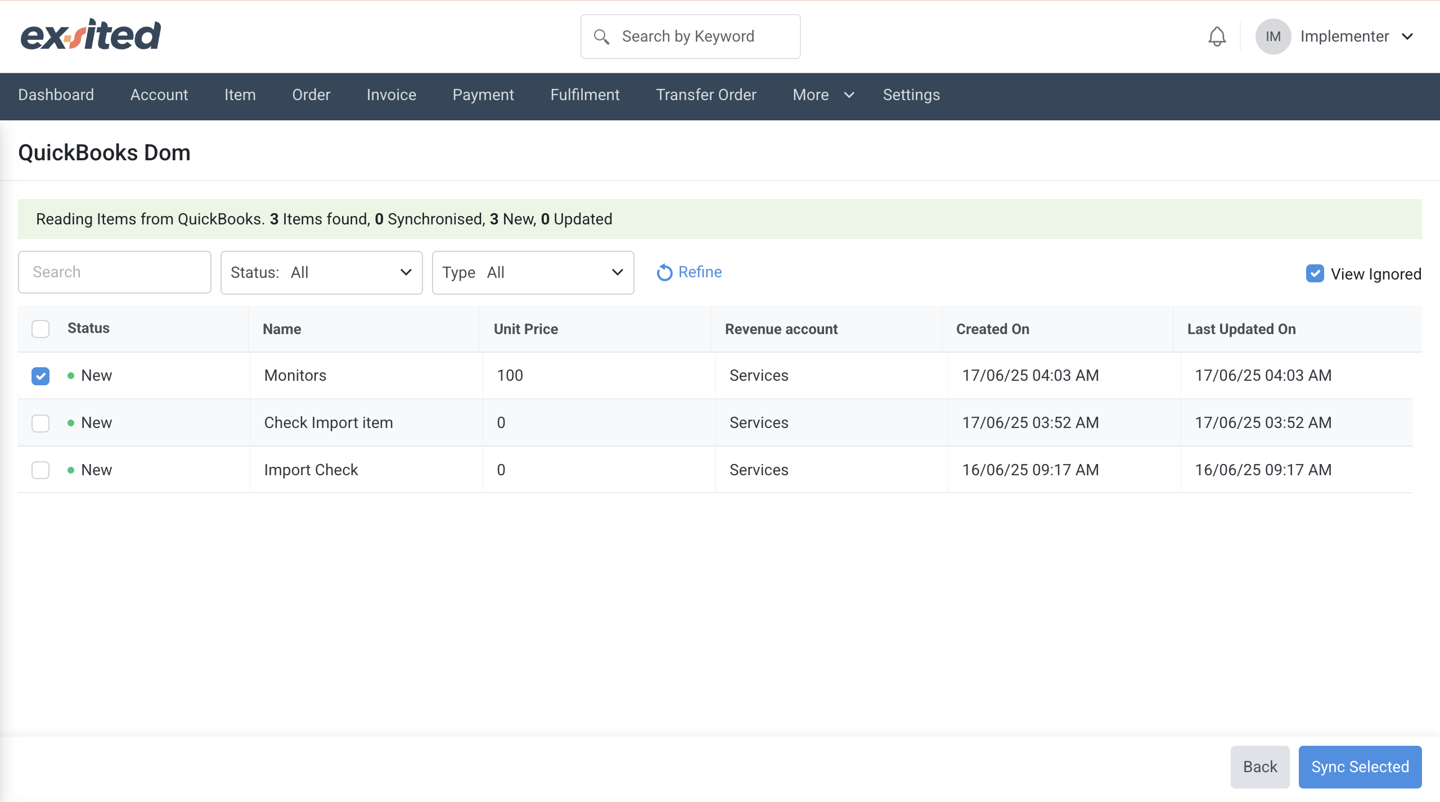Open the Order menu
Image resolution: width=1440 pixels, height=802 pixels.
click(x=311, y=95)
